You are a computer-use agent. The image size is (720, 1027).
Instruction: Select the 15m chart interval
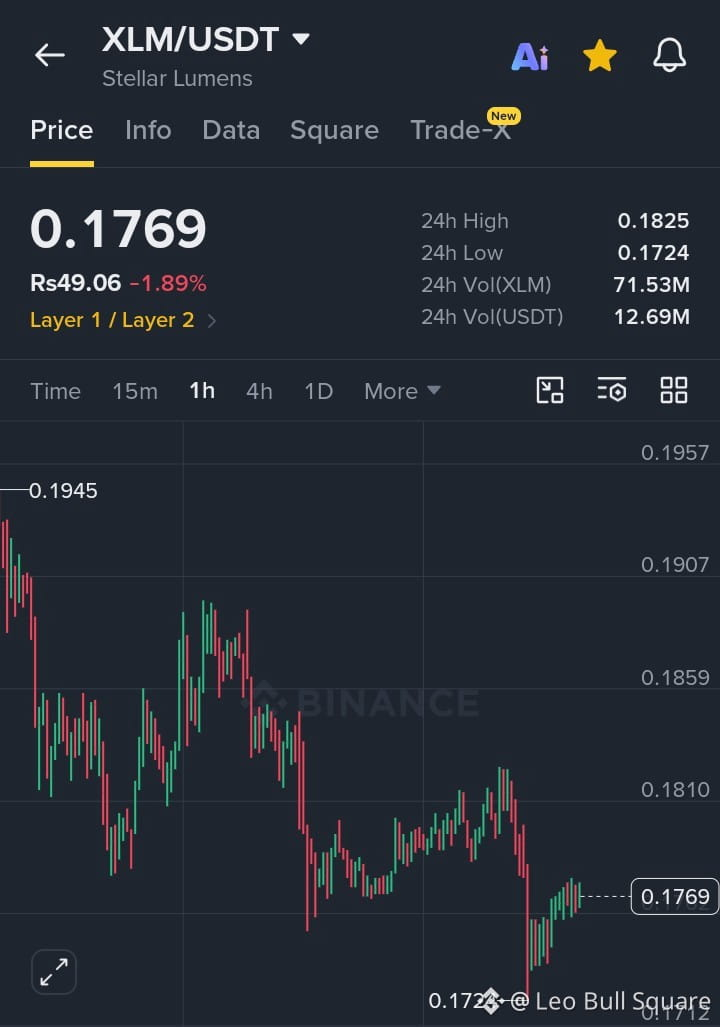(x=135, y=391)
